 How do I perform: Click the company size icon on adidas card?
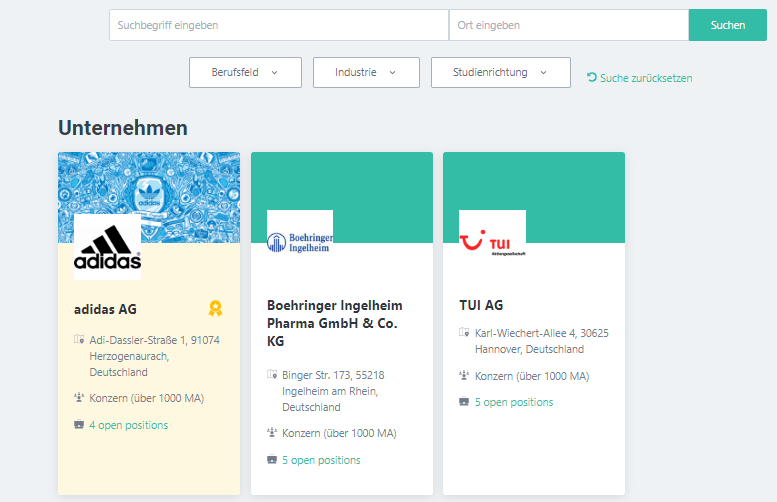tap(79, 397)
